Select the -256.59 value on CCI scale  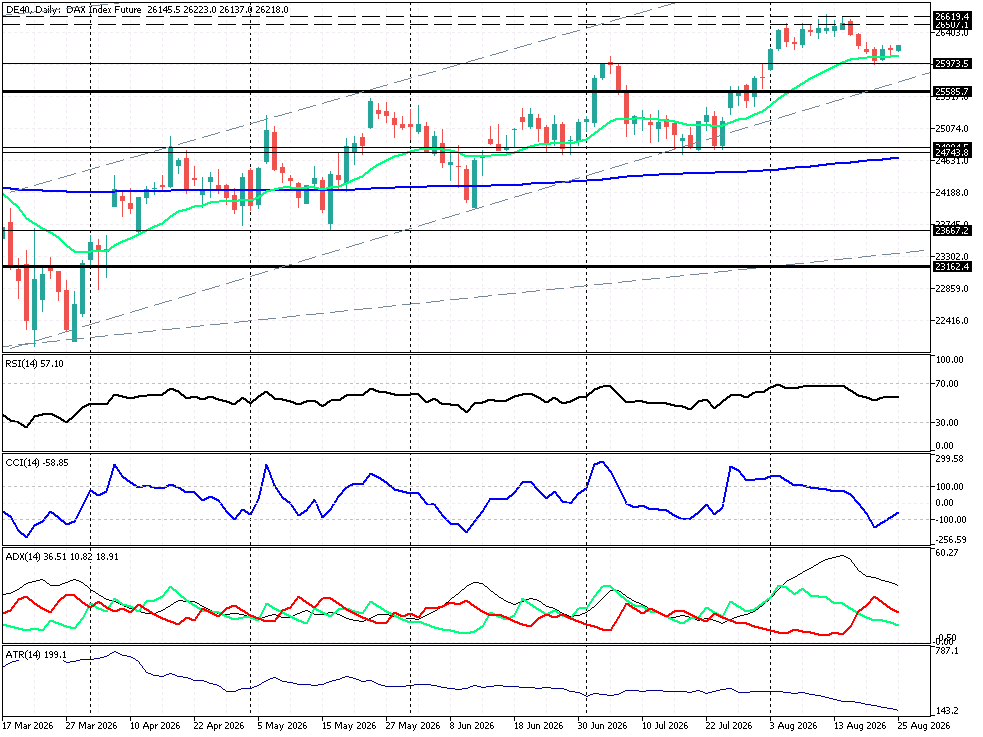point(951,540)
